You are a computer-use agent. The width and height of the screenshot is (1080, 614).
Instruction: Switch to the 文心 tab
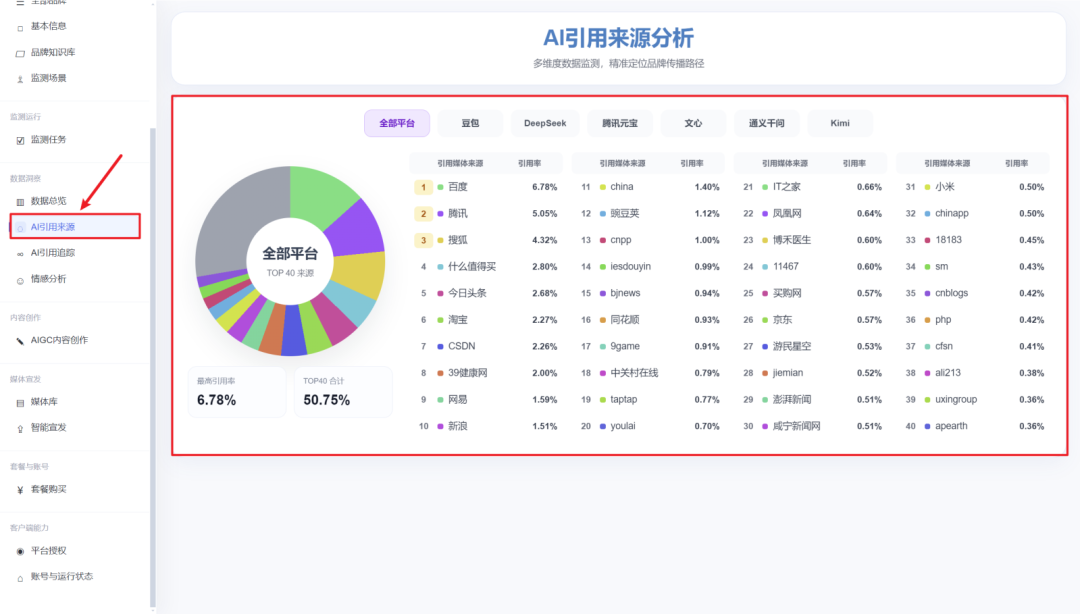click(693, 123)
